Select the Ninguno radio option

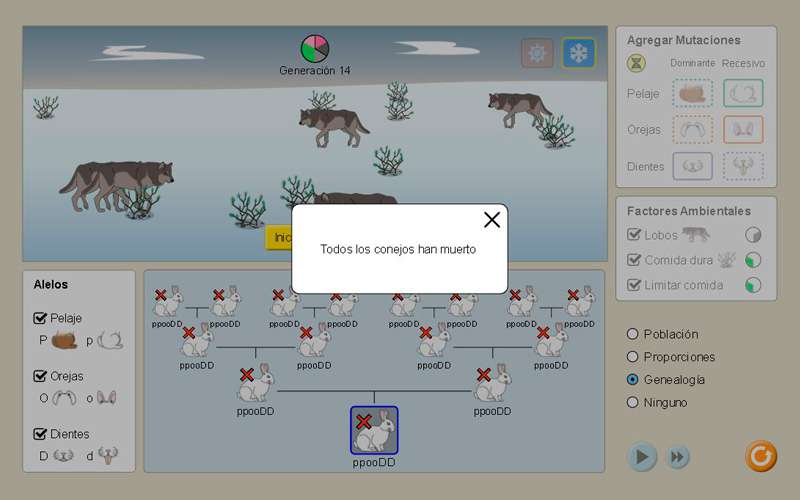(632, 402)
